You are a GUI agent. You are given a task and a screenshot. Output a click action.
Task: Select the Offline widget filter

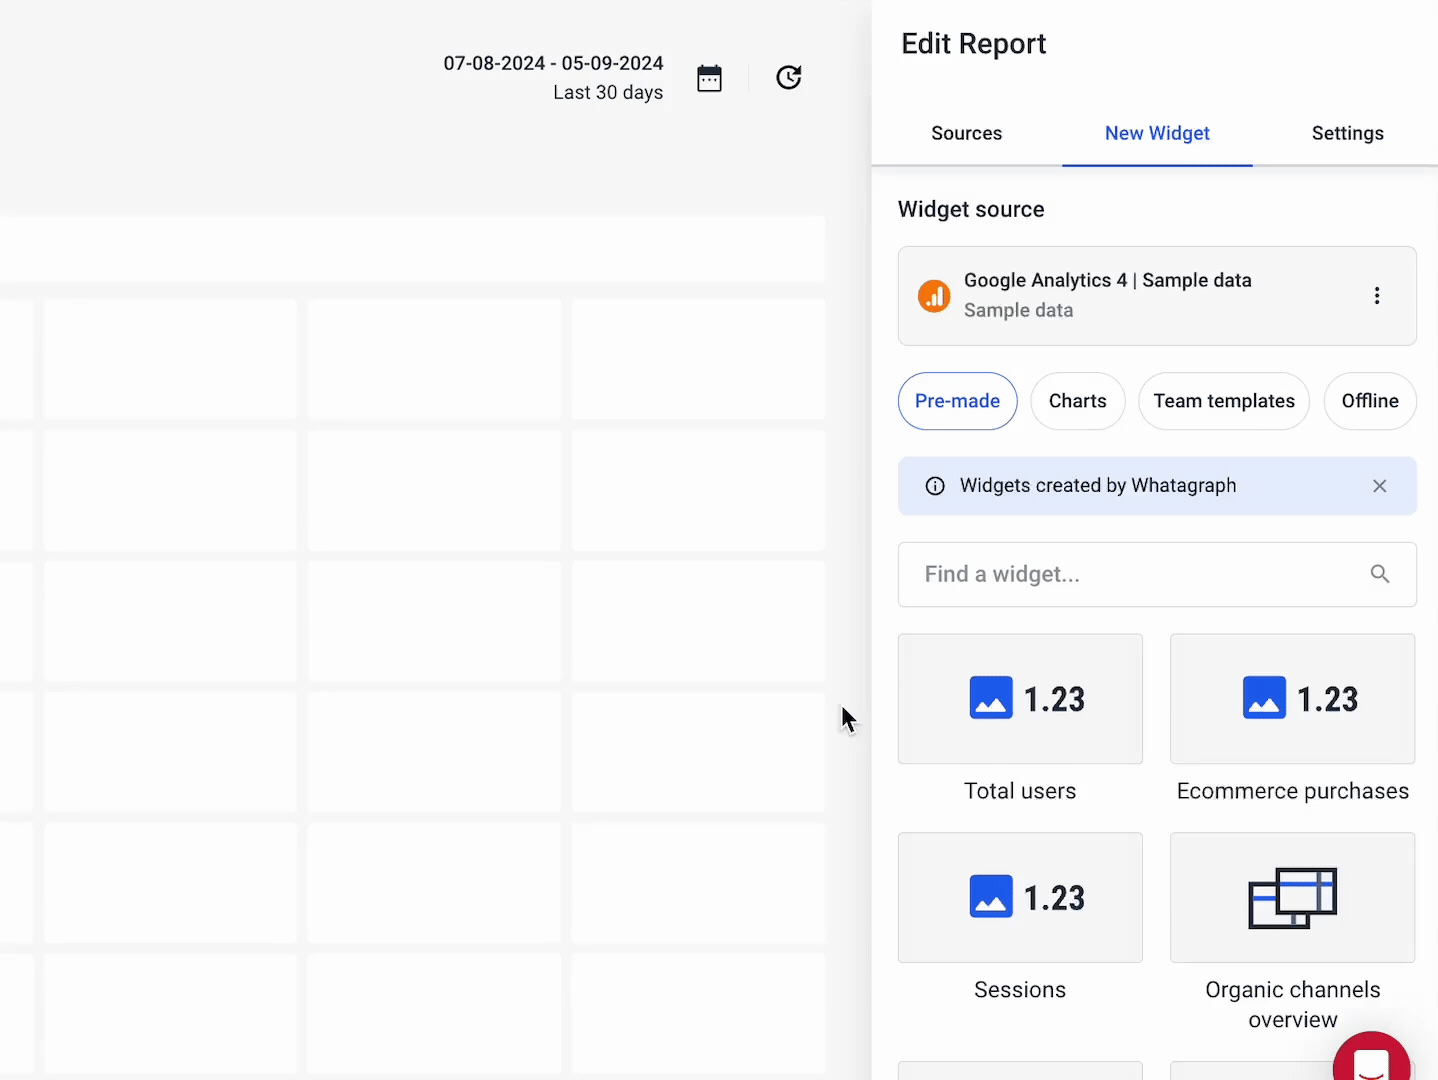click(x=1369, y=401)
